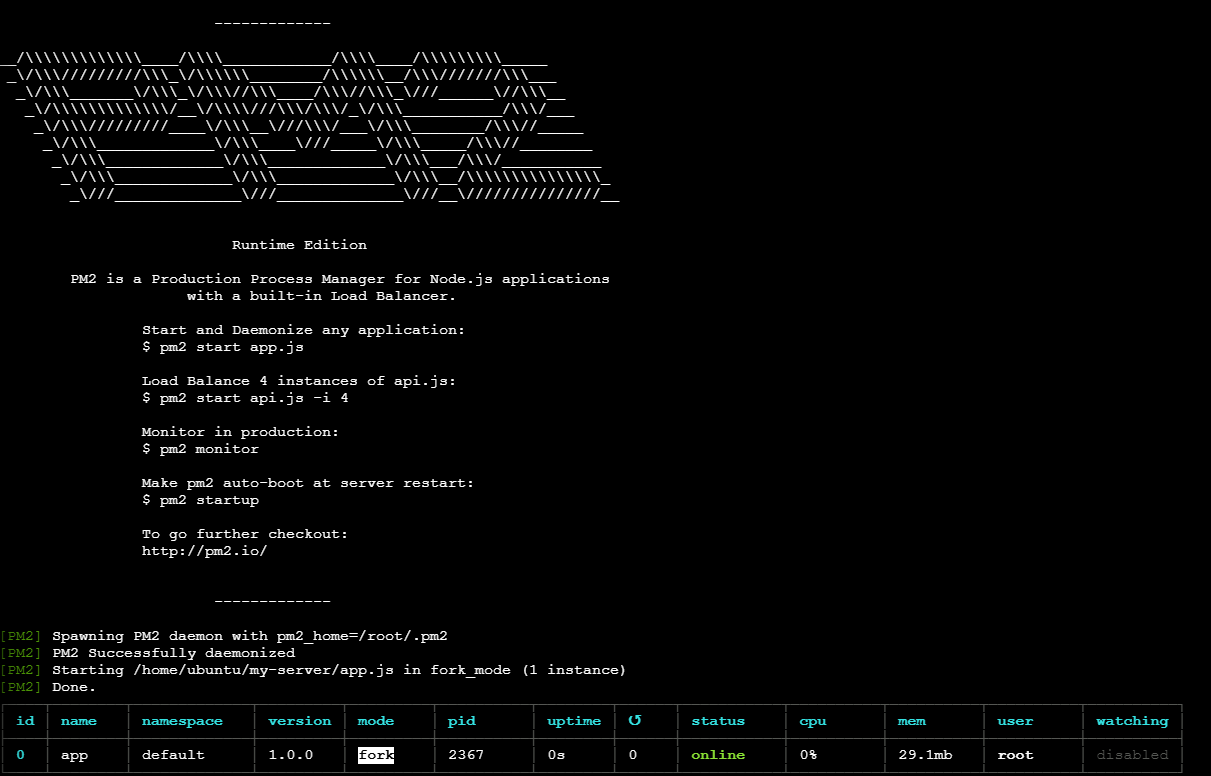The width and height of the screenshot is (1211, 776).
Task: Click the app process name cell
Action: tap(74, 755)
